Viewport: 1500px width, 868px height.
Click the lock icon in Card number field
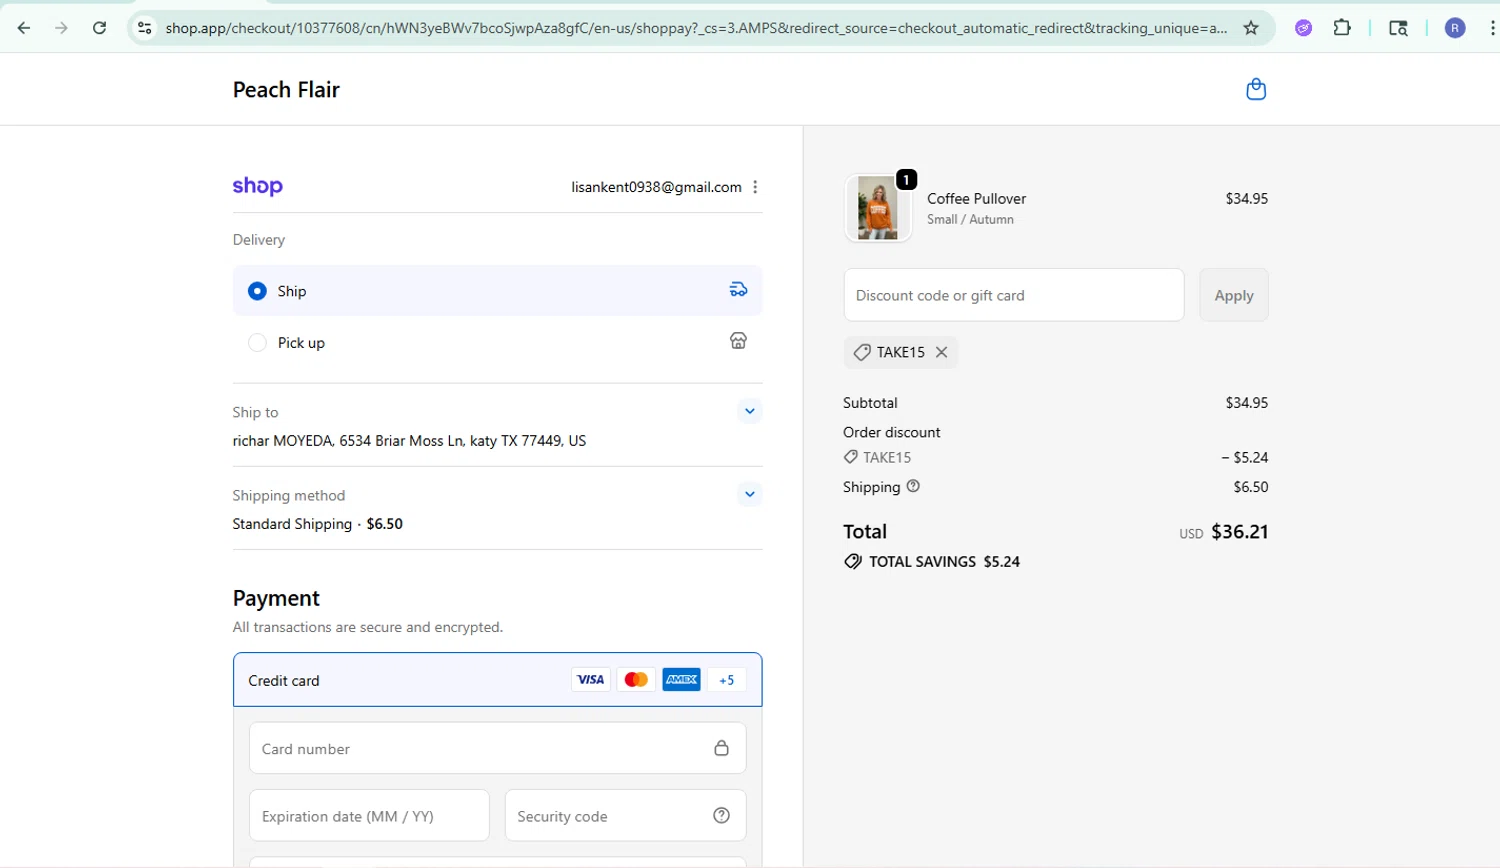(x=721, y=748)
